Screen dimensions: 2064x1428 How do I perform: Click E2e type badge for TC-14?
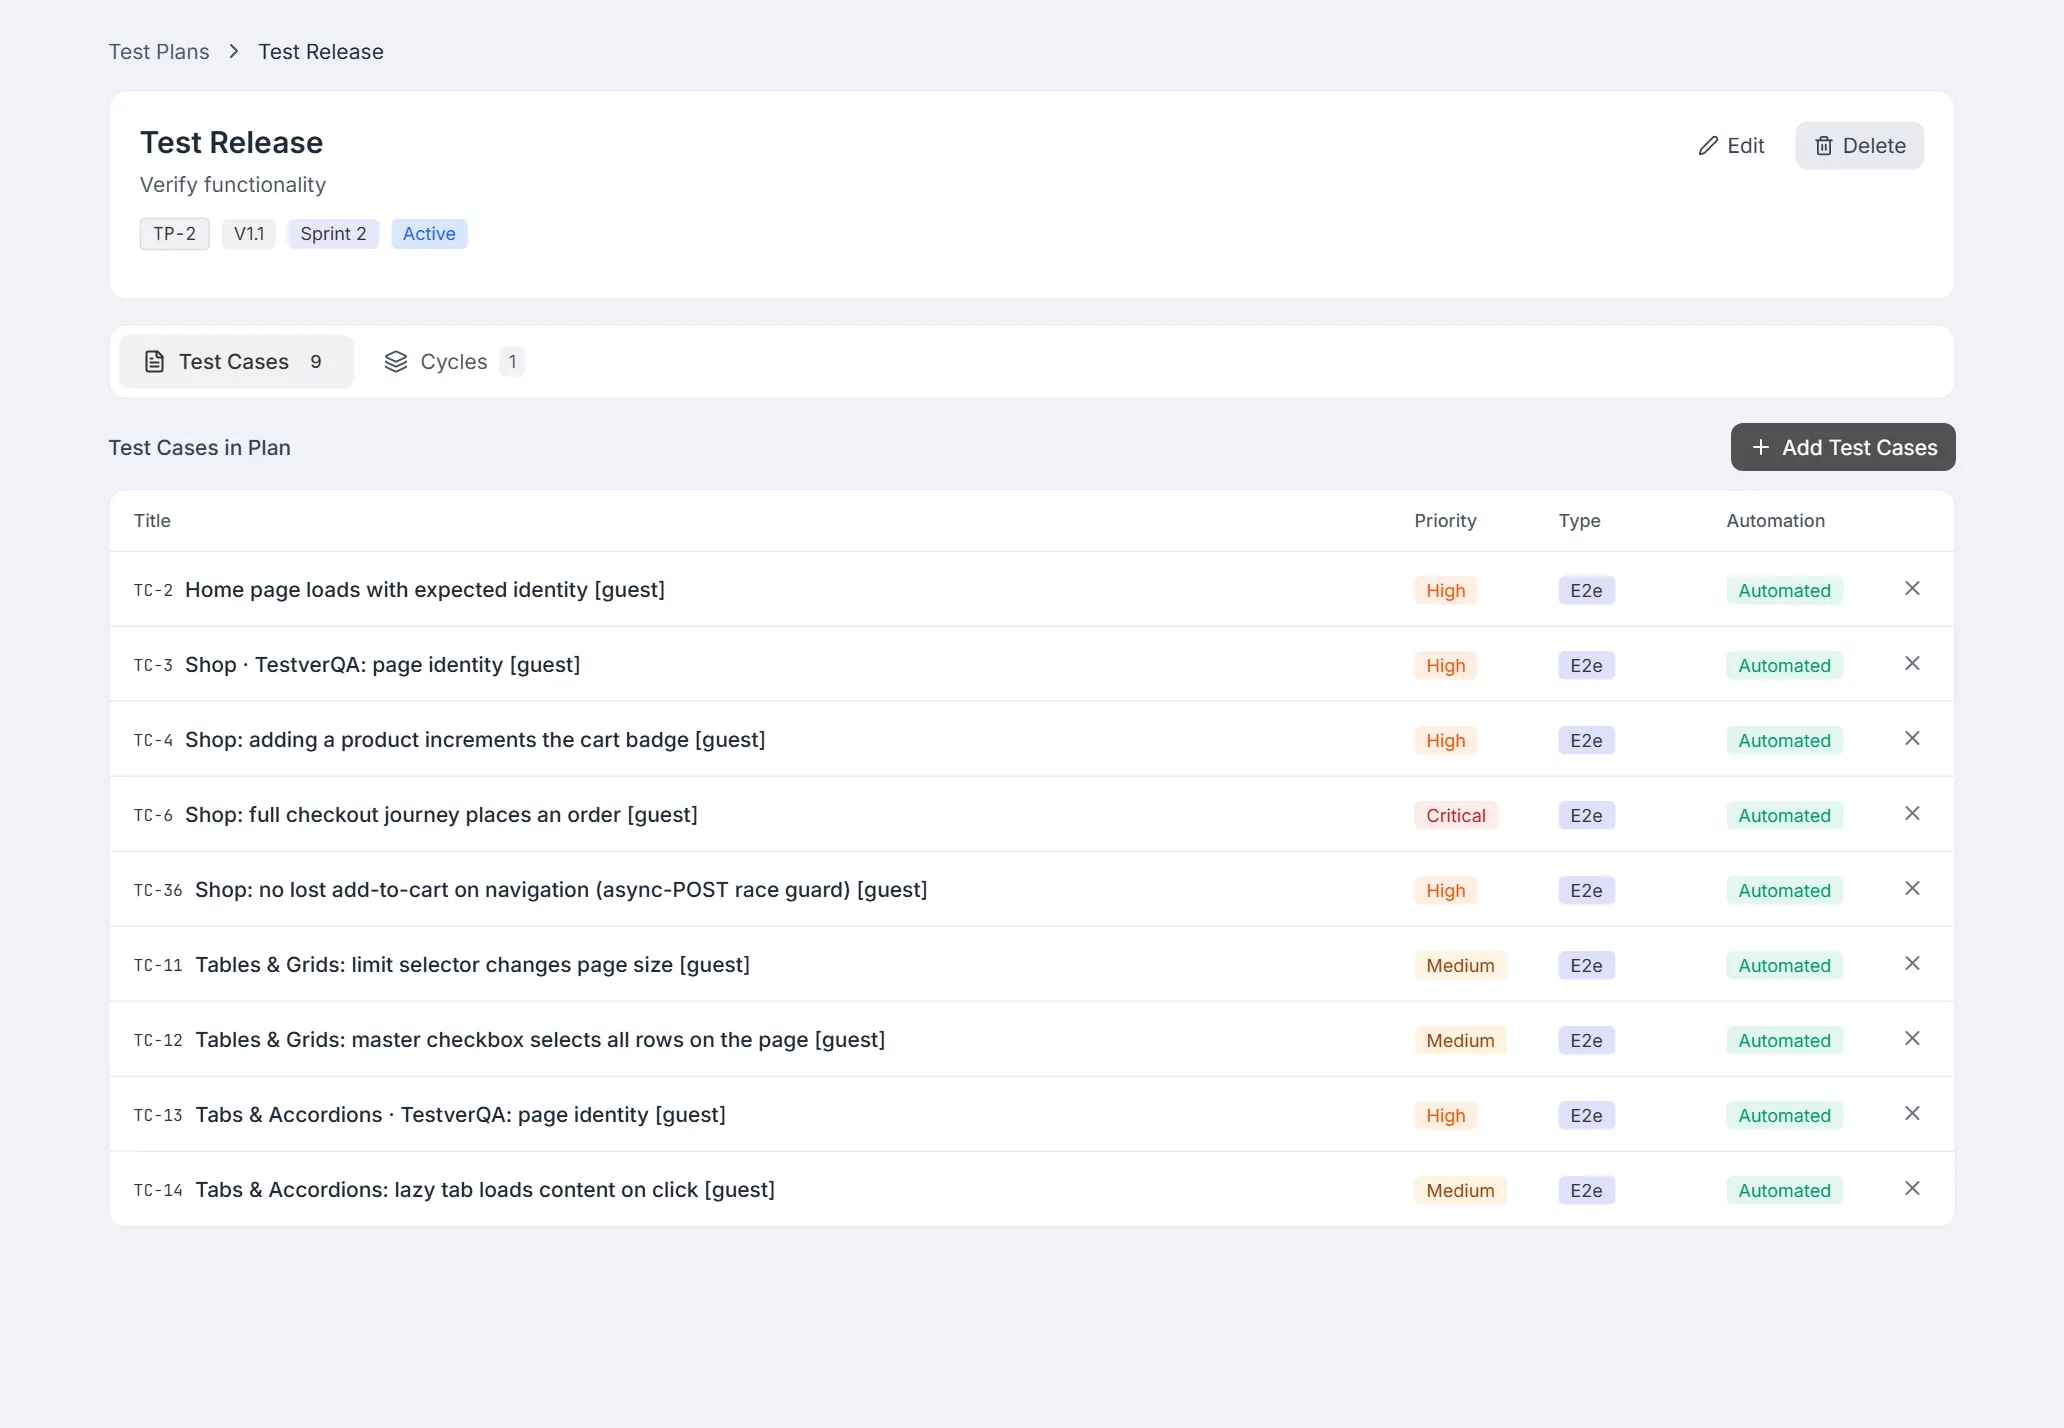tap(1586, 1191)
